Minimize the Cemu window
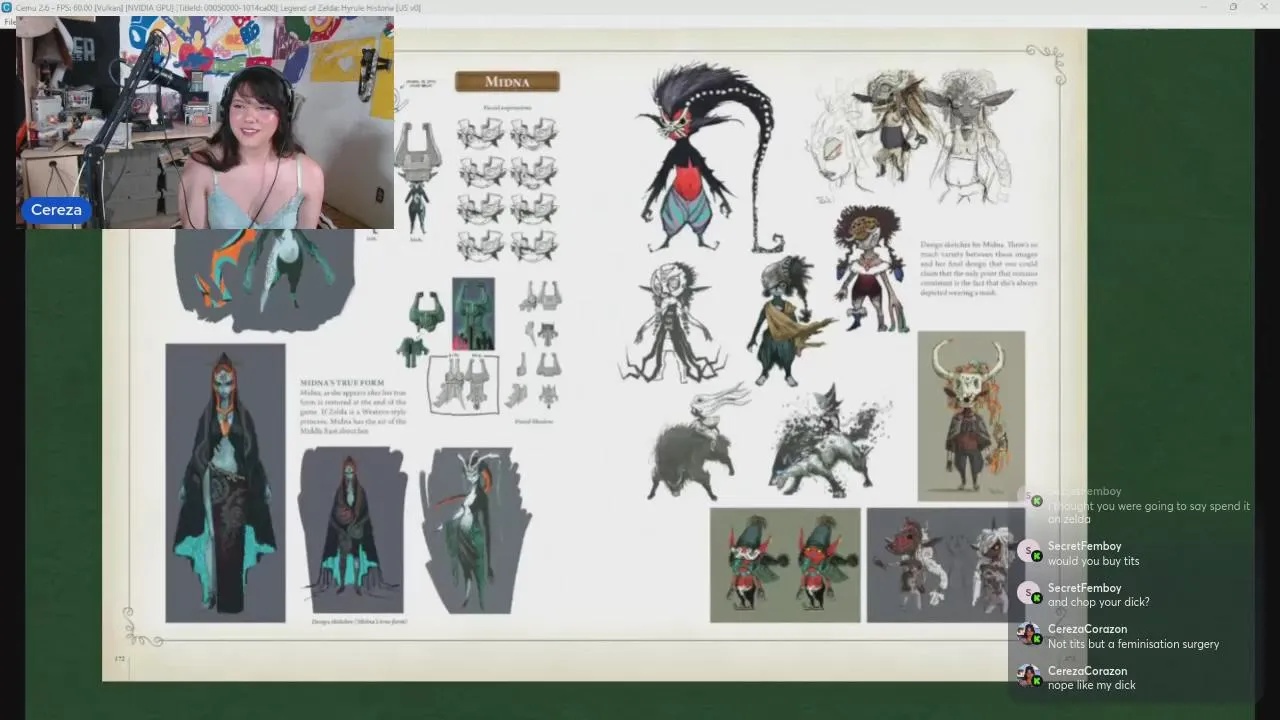The image size is (1280, 720). 1204,7
